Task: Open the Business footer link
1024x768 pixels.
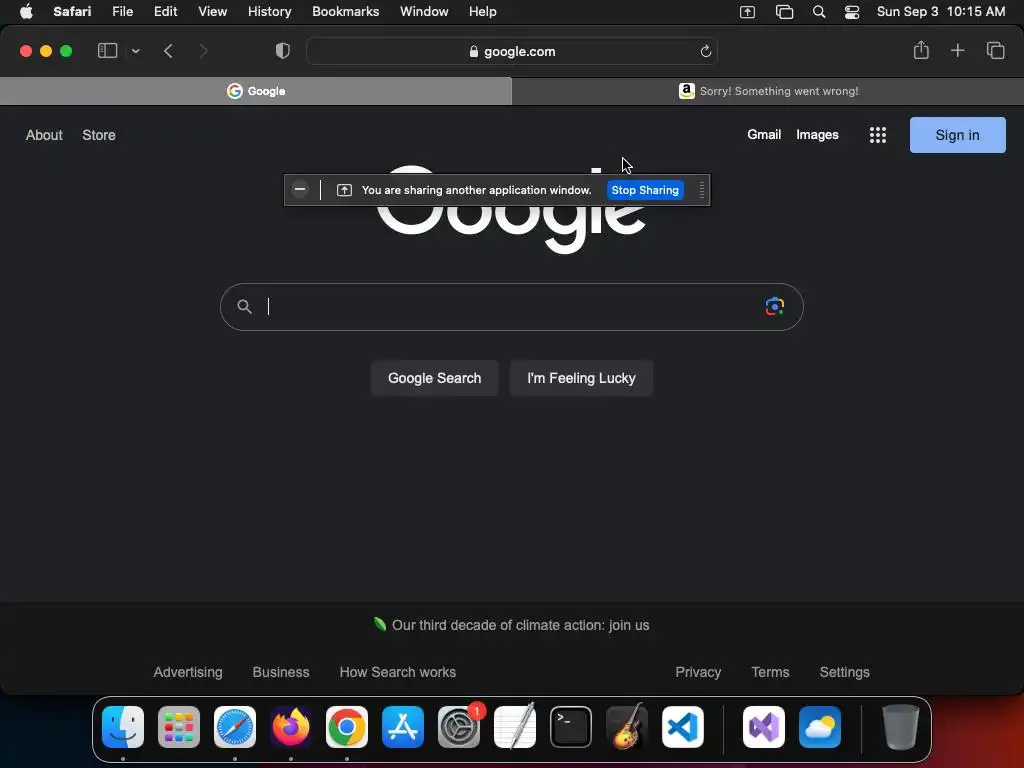Action: coord(281,672)
